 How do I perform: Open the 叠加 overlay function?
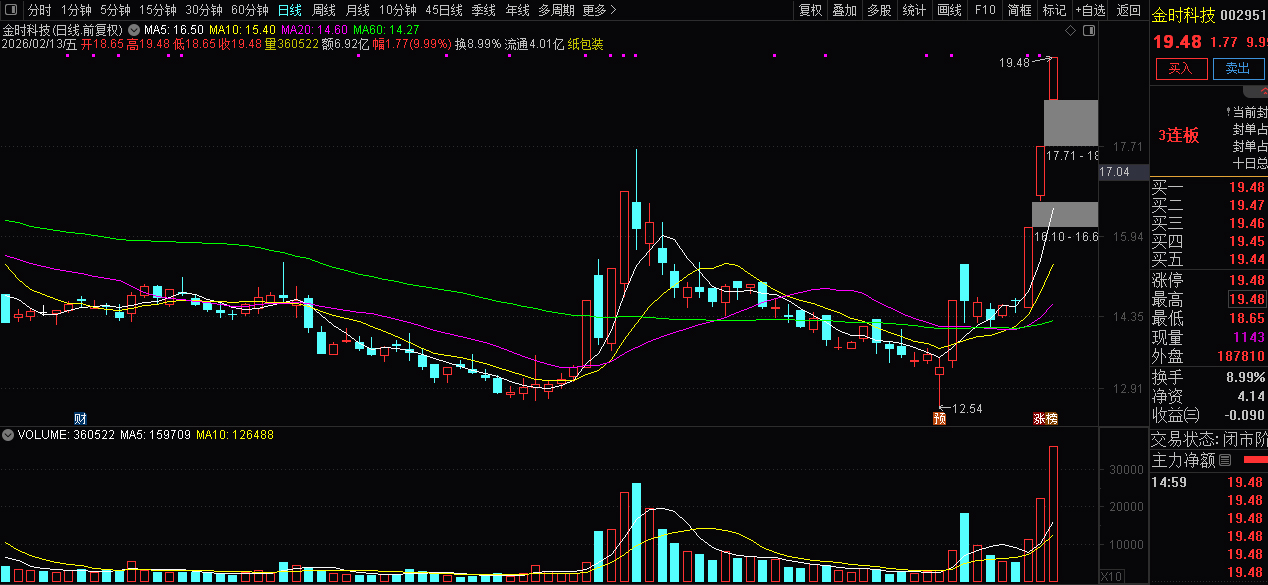[843, 10]
